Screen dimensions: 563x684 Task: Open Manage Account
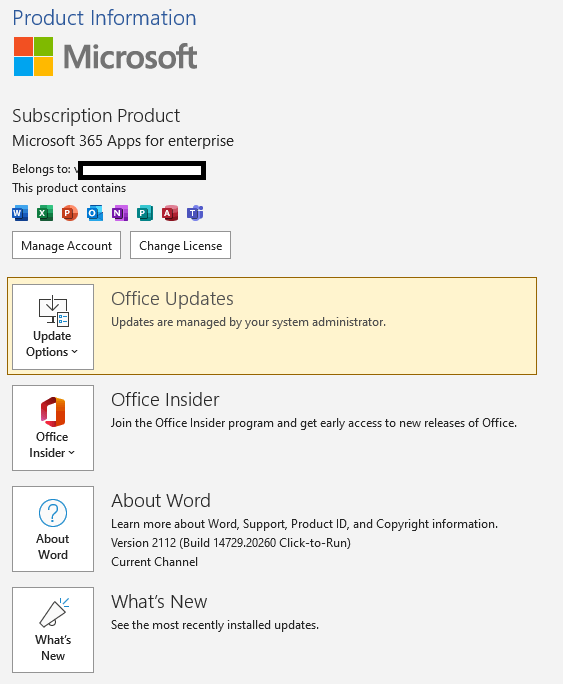(66, 245)
